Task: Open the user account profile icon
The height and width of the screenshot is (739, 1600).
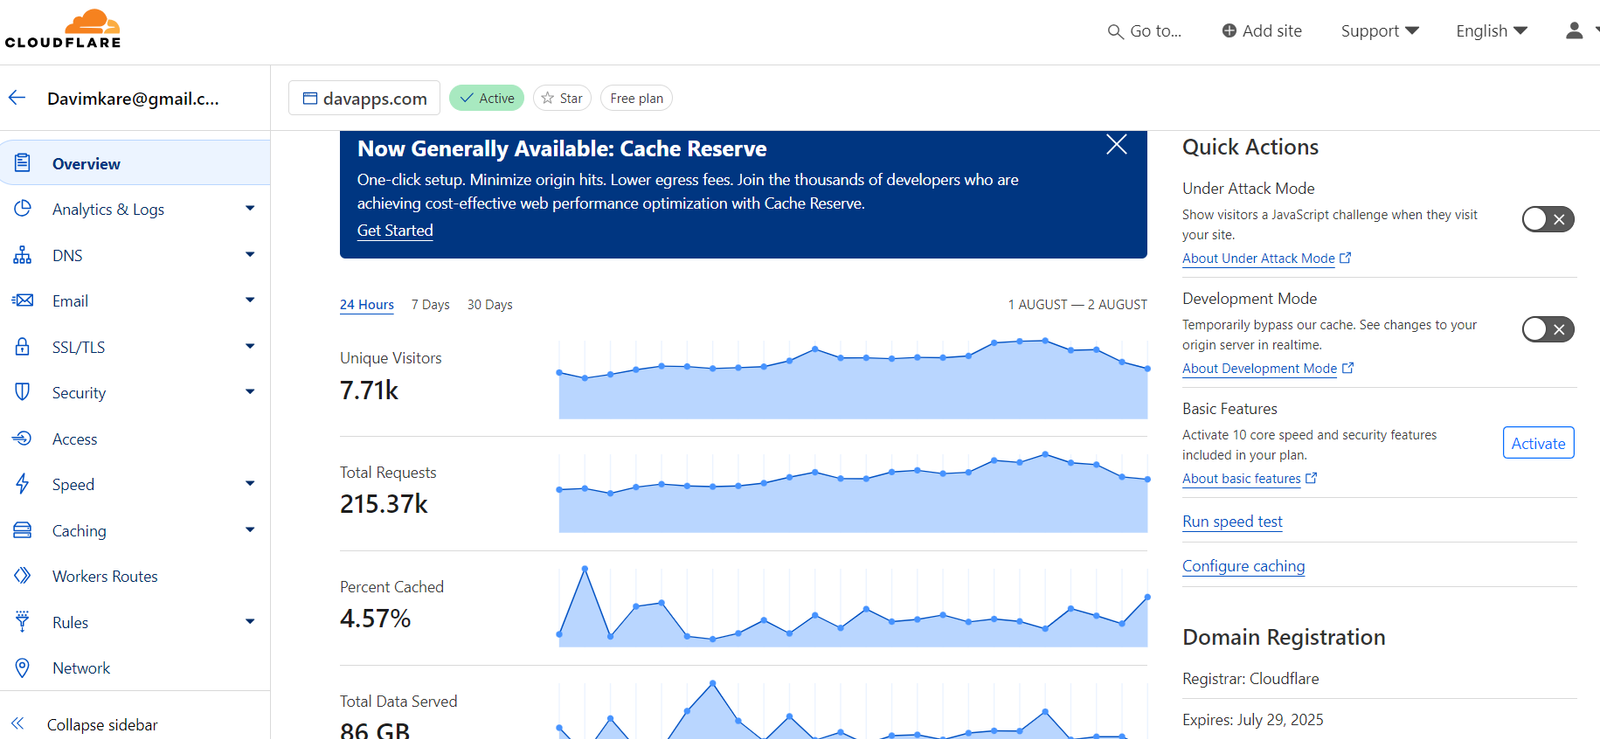Action: tap(1574, 31)
